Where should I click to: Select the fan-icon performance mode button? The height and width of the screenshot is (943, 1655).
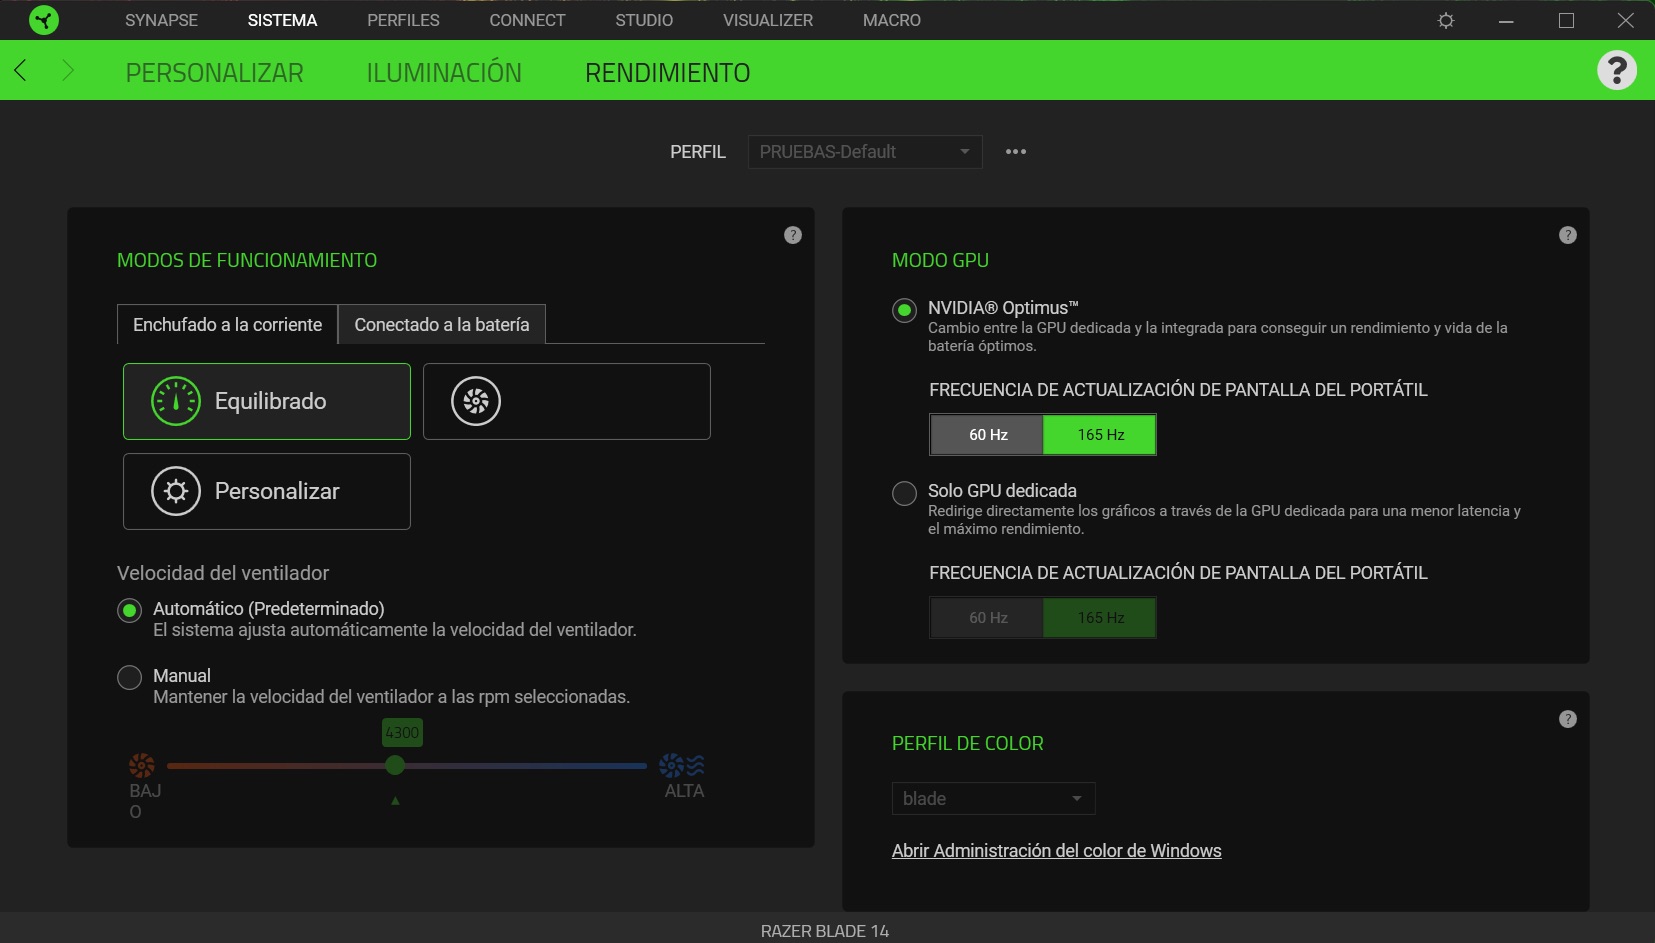pyautogui.click(x=567, y=401)
